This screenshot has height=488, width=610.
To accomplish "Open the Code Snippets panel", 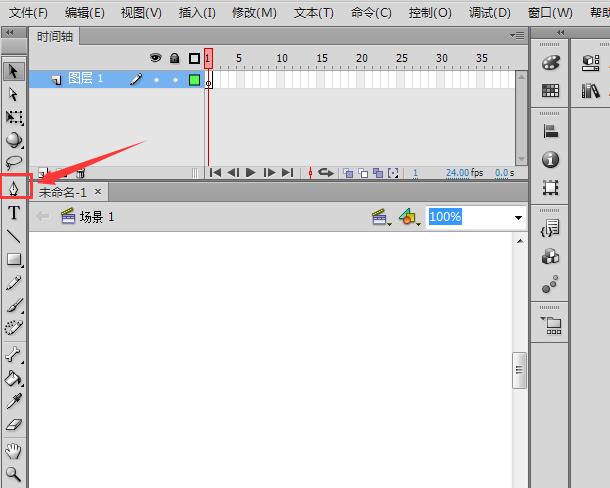I will tap(550, 228).
